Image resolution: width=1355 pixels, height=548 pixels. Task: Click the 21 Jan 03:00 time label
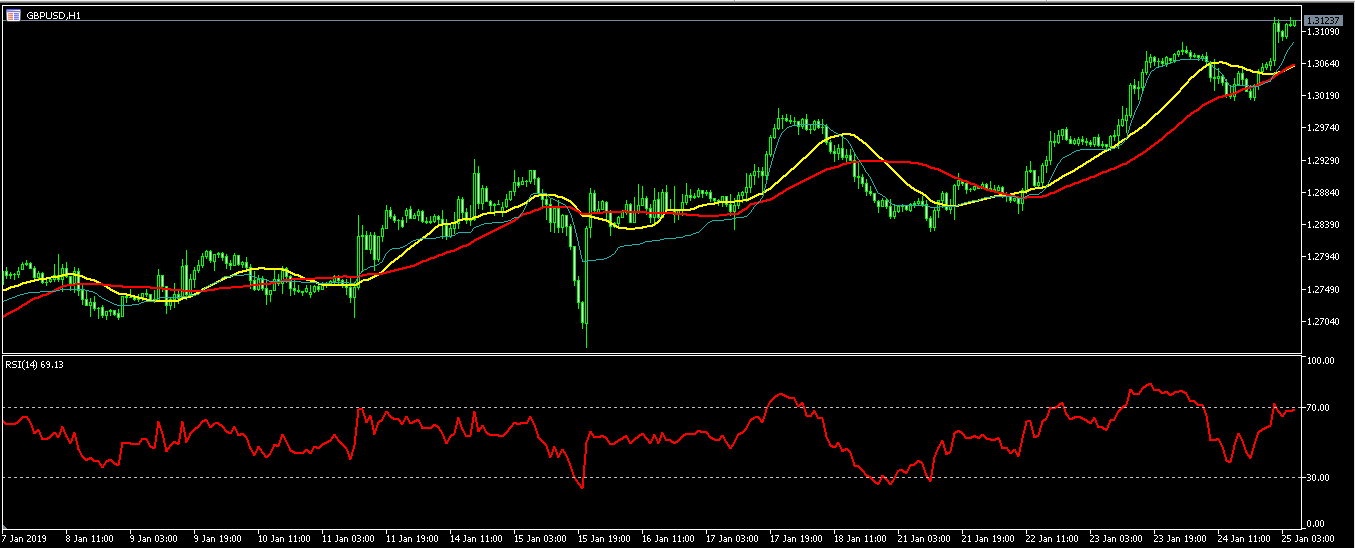point(924,538)
